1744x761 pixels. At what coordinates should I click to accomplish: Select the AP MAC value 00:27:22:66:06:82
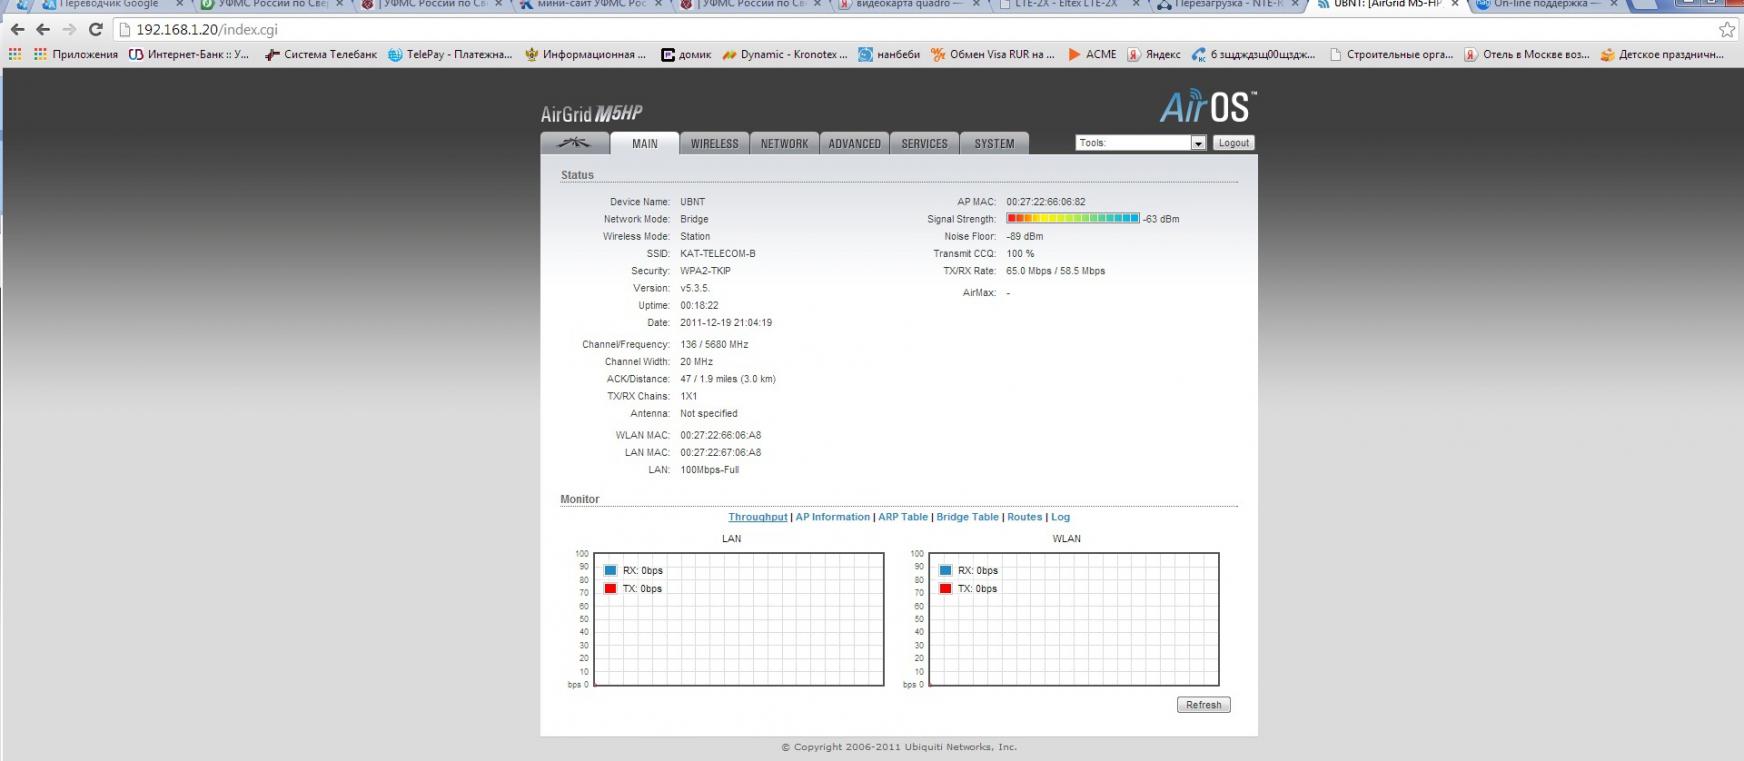(1046, 201)
